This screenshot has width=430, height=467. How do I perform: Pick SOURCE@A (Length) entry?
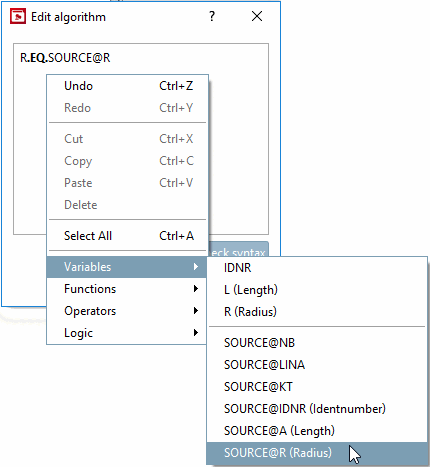click(317, 431)
